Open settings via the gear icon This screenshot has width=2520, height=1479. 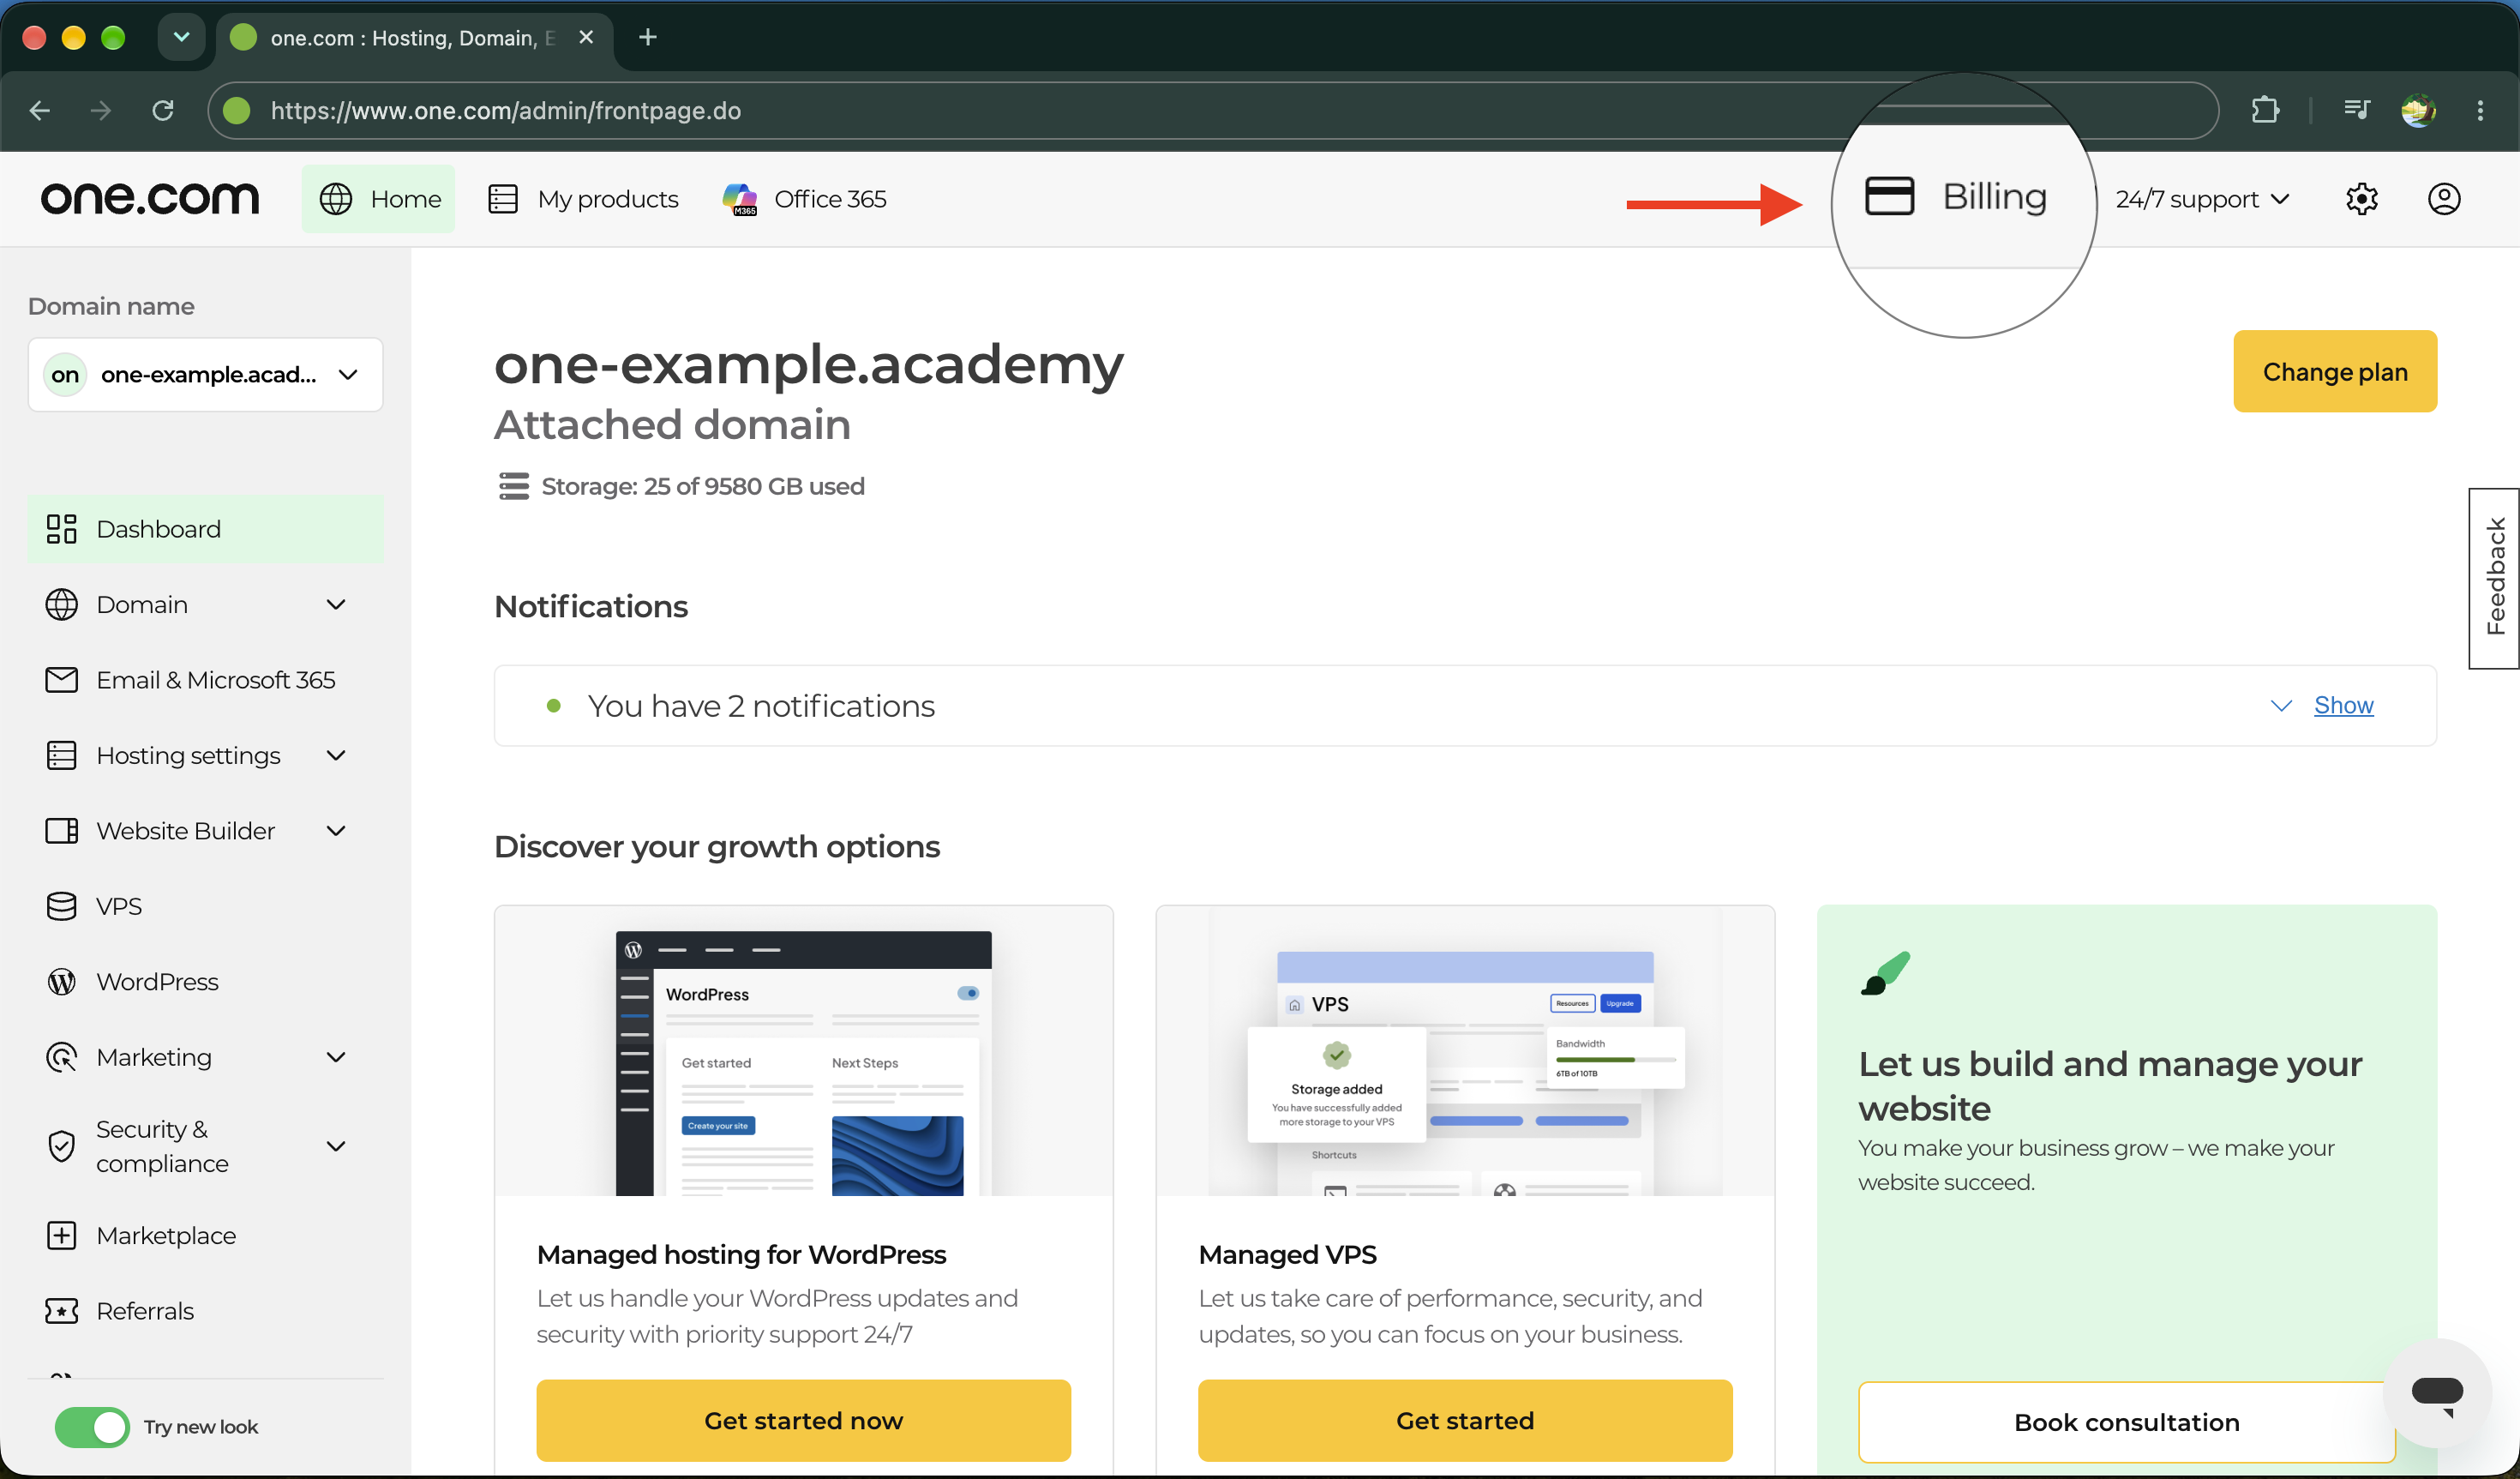2362,199
